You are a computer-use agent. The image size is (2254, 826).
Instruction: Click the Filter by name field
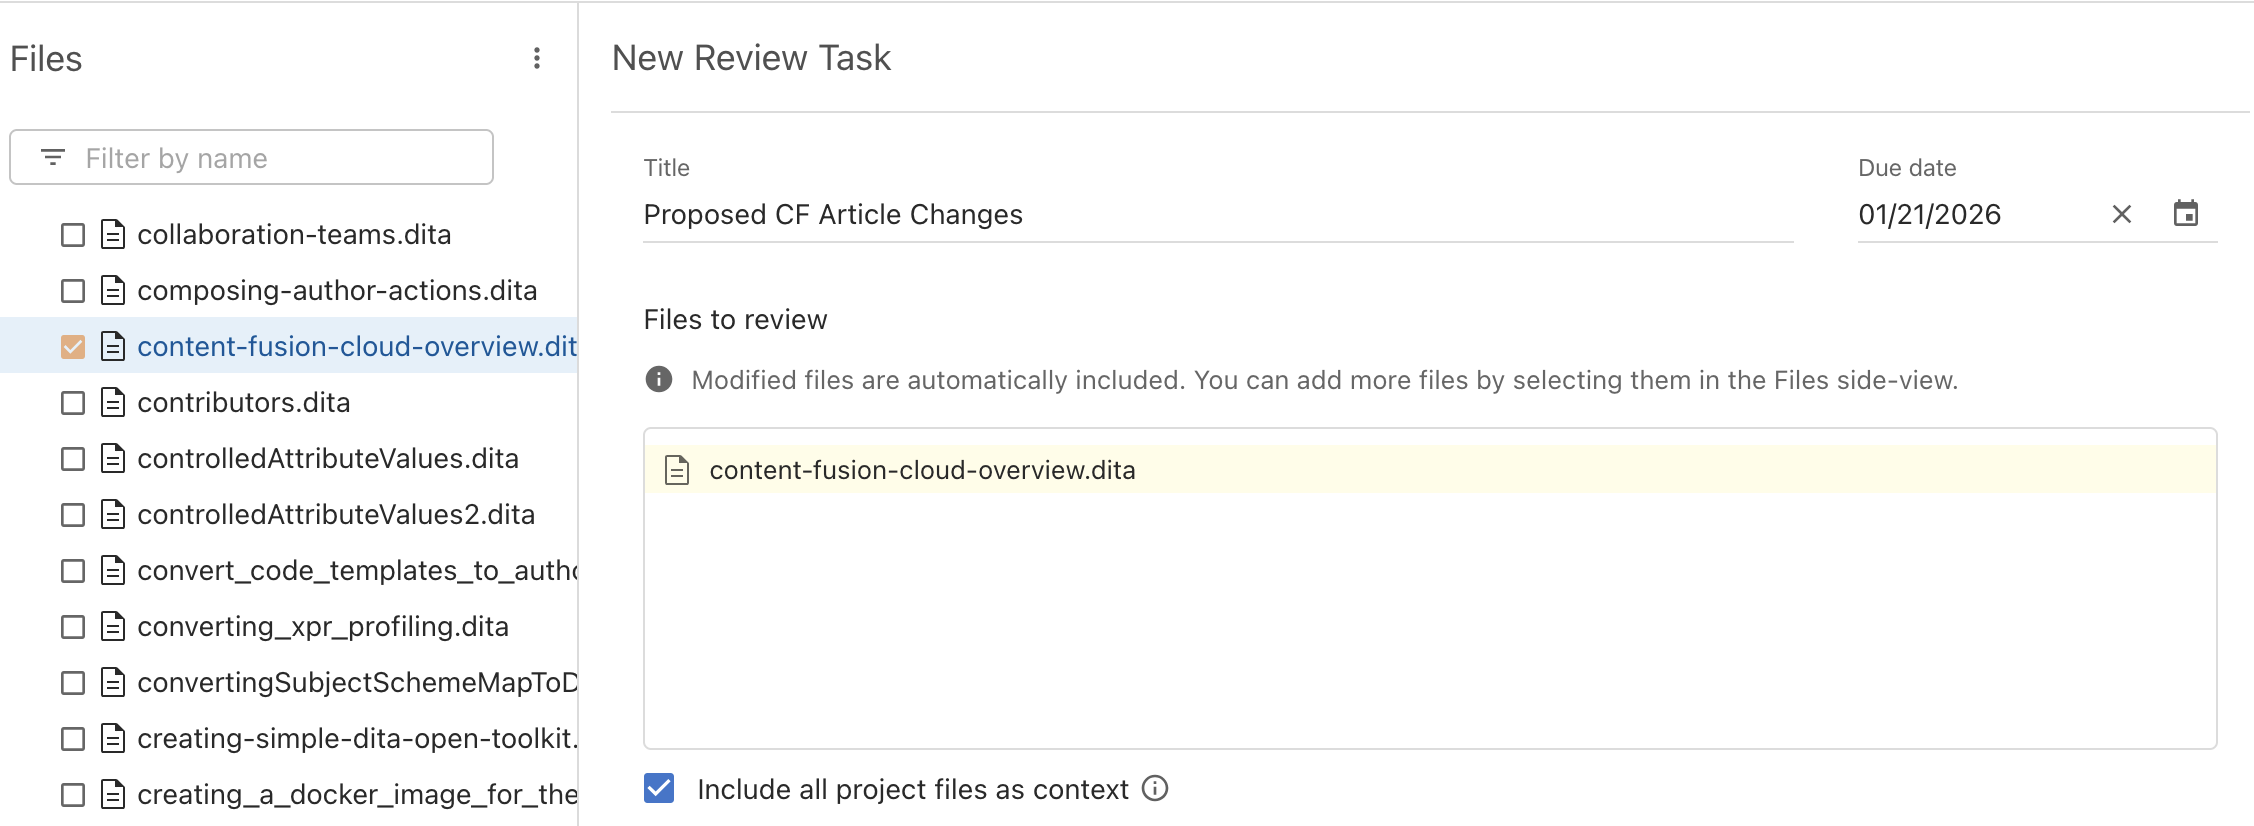(270, 158)
